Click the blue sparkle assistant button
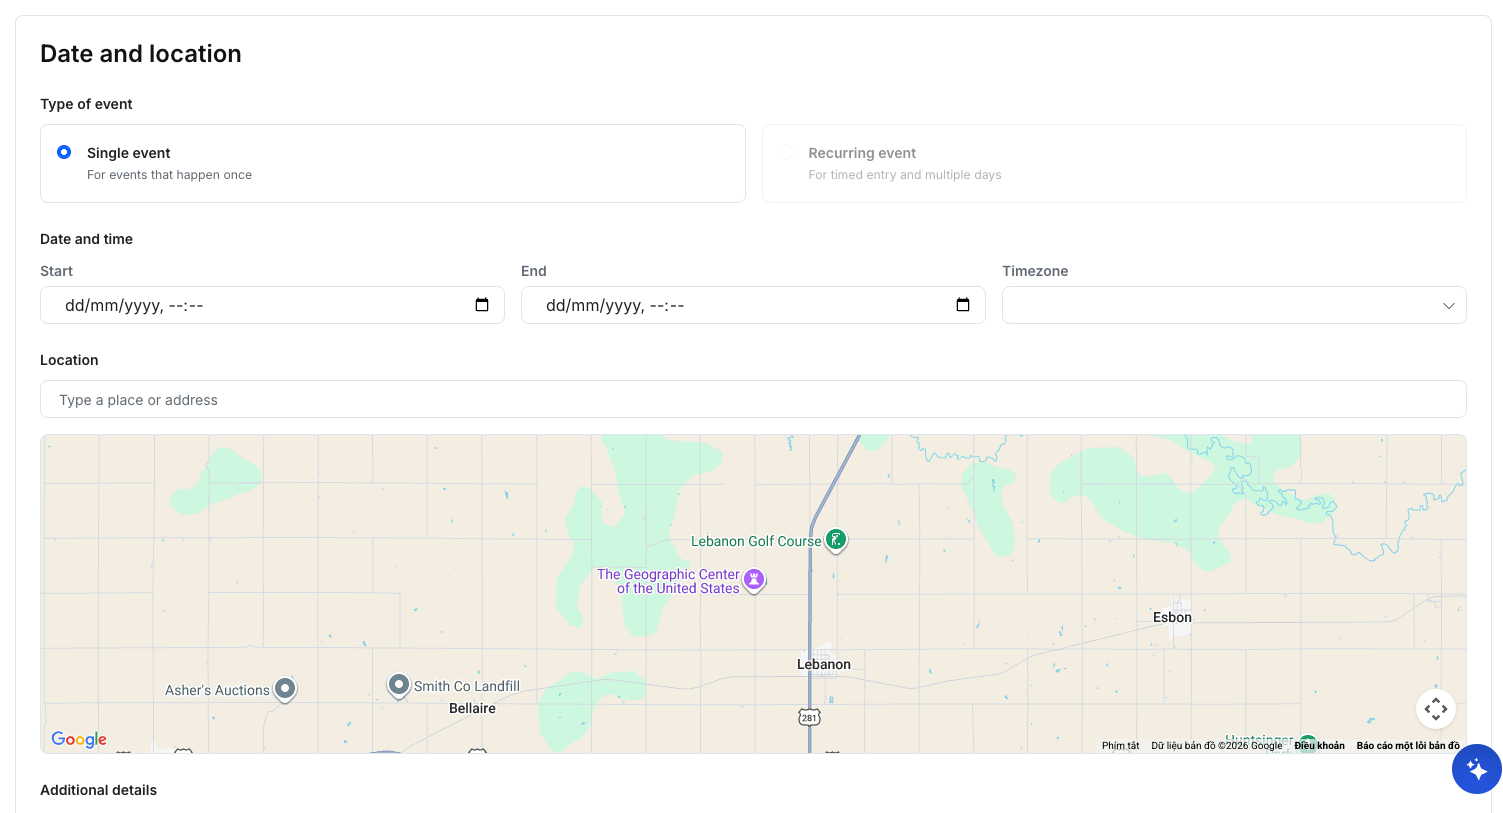The height and width of the screenshot is (813, 1503). tap(1476, 769)
